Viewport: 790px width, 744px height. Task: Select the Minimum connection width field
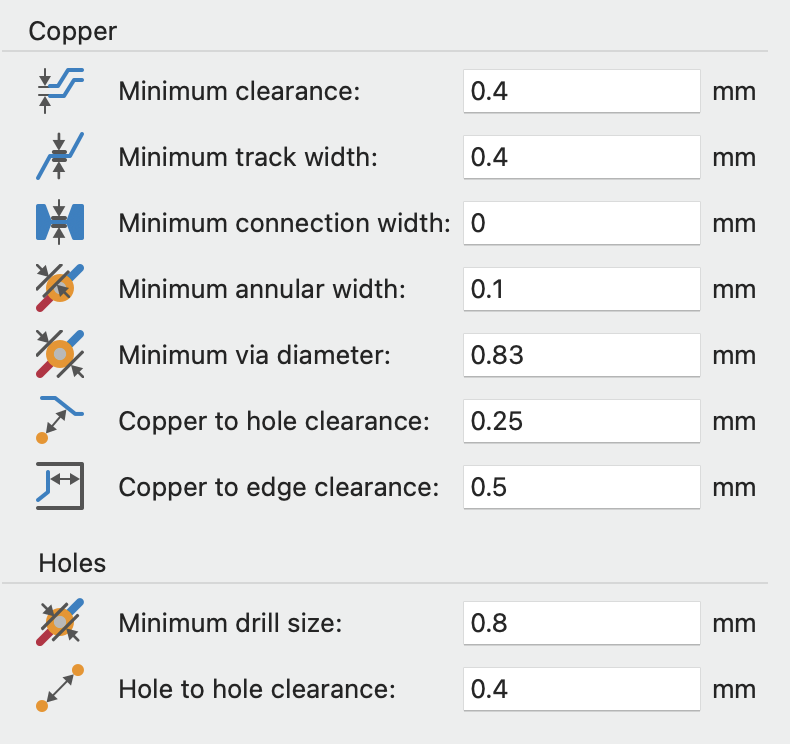[582, 223]
